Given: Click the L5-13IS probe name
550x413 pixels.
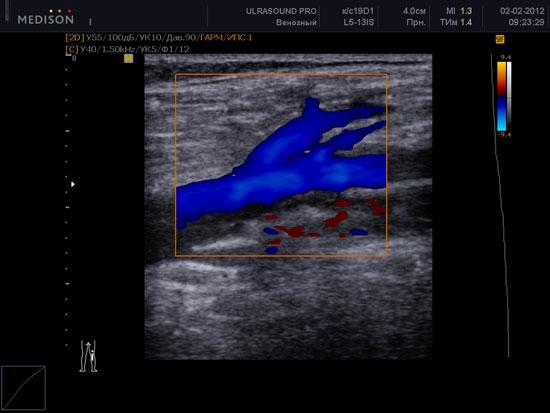Looking at the screenshot, I should point(358,22).
